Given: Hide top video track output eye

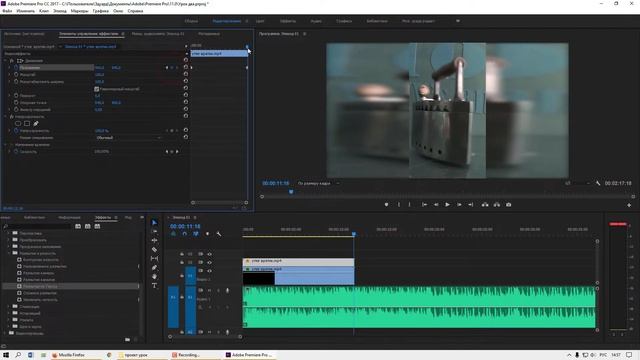Looking at the screenshot, I should click(209, 254).
